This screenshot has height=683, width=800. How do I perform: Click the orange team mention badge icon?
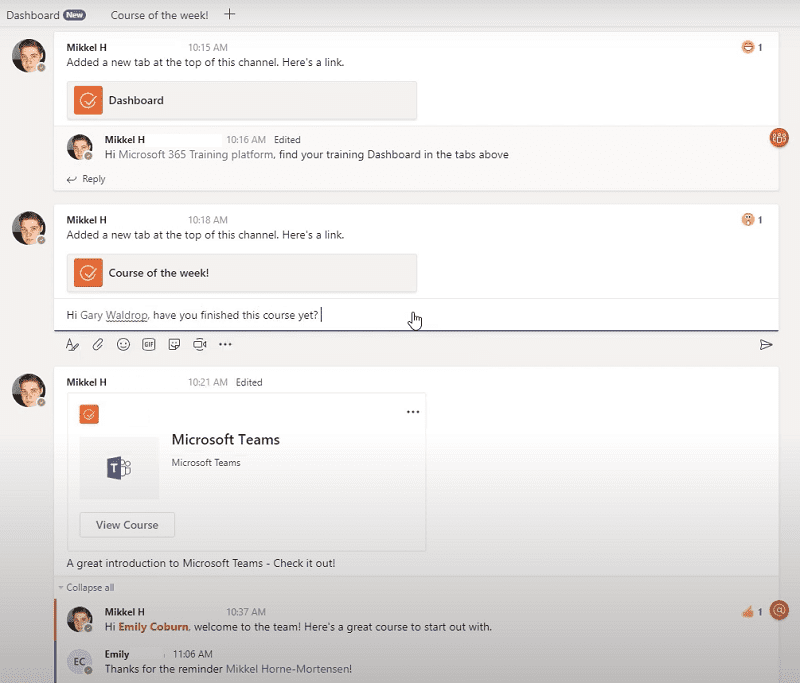pos(779,137)
